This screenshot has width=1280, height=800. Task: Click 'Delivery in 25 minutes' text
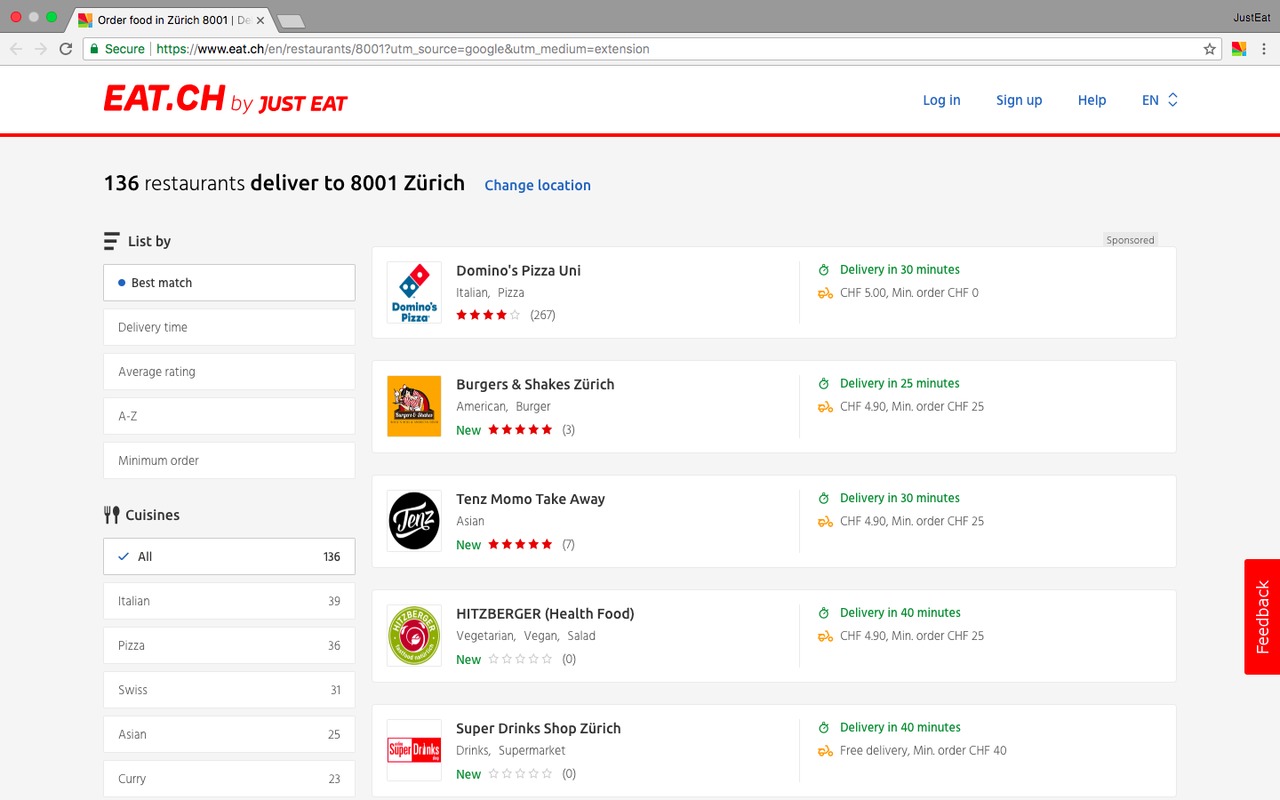coord(900,384)
